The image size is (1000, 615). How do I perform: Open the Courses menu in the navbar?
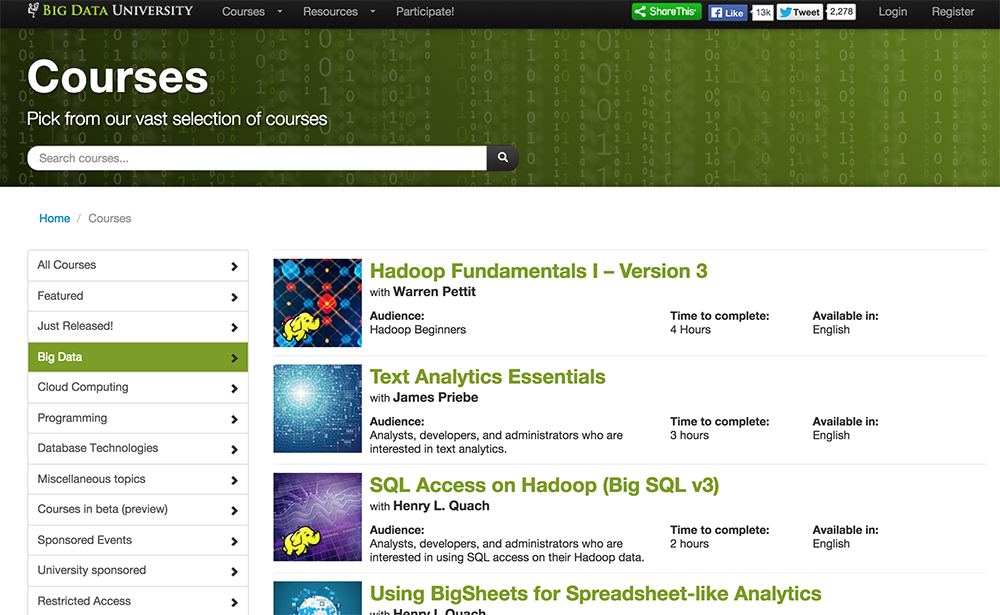[x=243, y=11]
